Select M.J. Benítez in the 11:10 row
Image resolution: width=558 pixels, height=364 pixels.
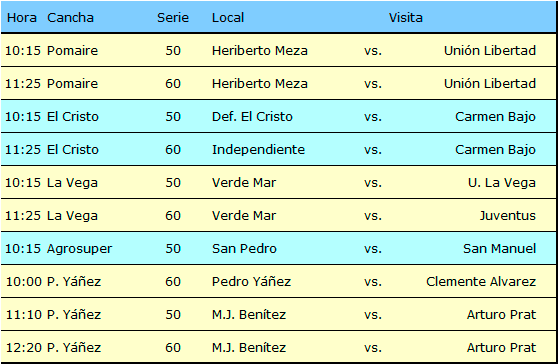click(x=249, y=315)
